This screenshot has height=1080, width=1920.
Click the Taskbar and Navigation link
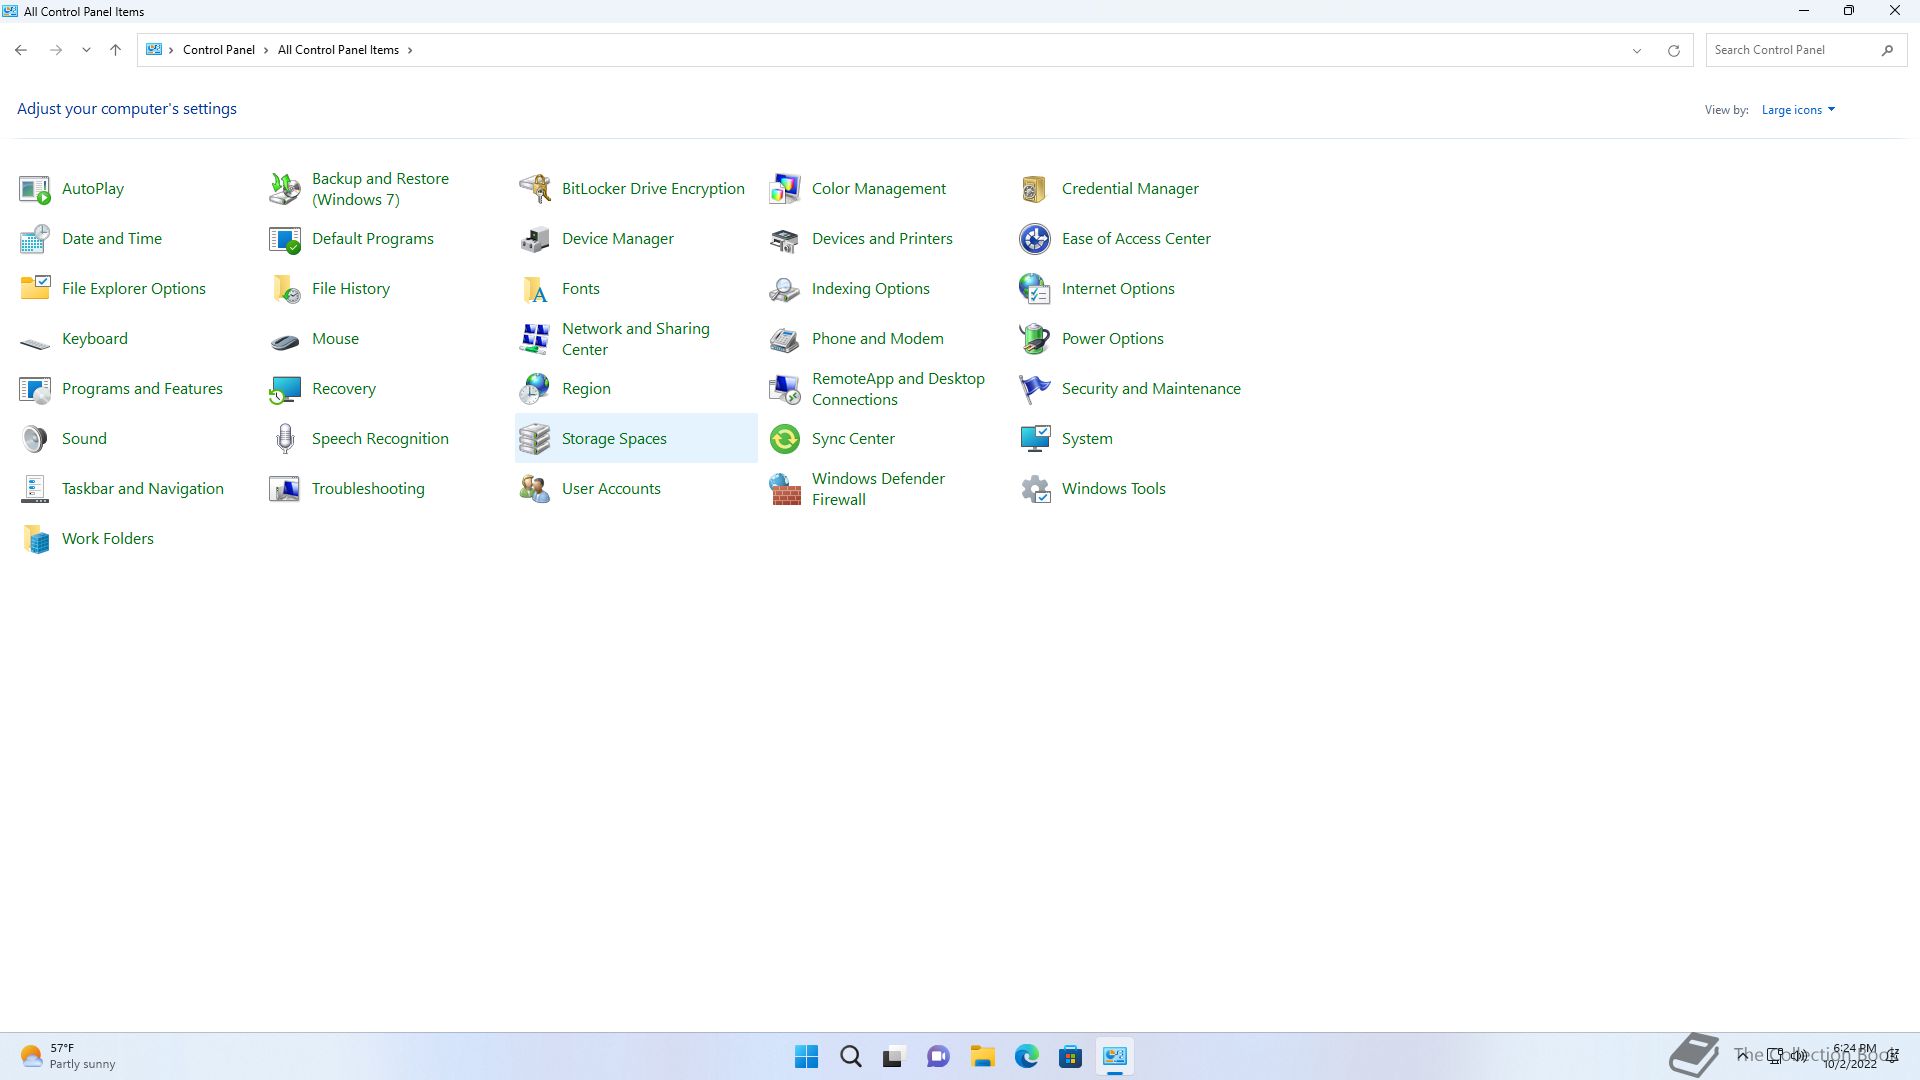pyautogui.click(x=143, y=489)
